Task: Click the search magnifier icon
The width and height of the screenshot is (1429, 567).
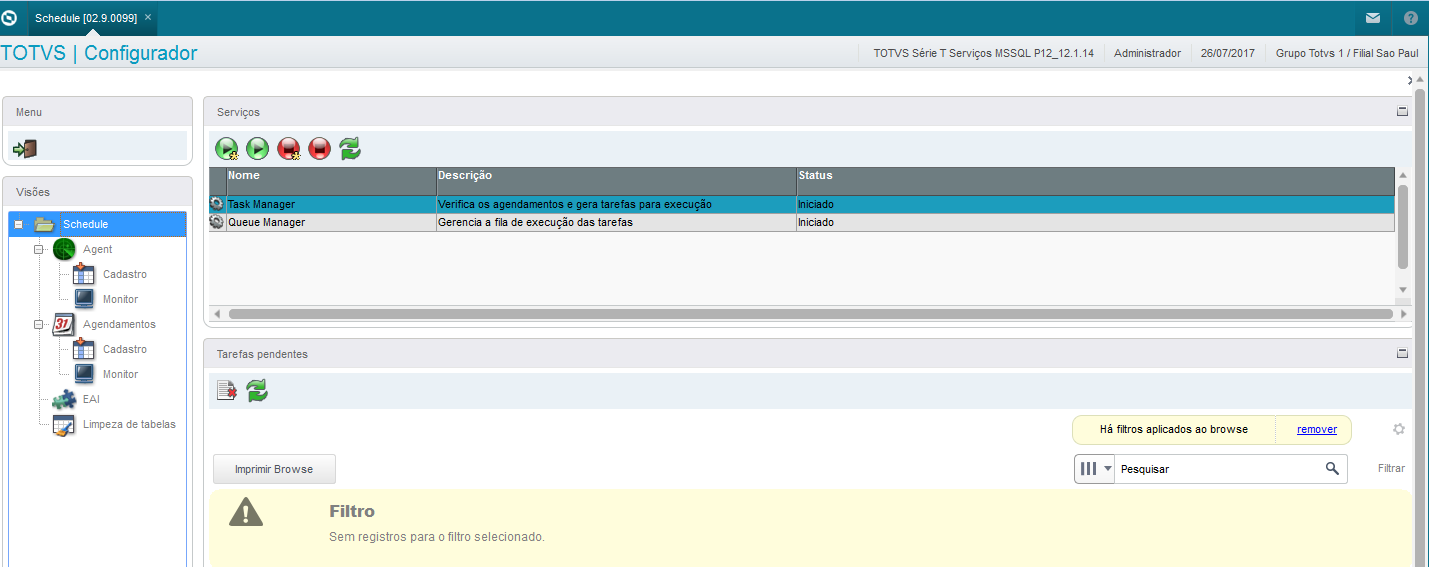Action: coord(1332,468)
